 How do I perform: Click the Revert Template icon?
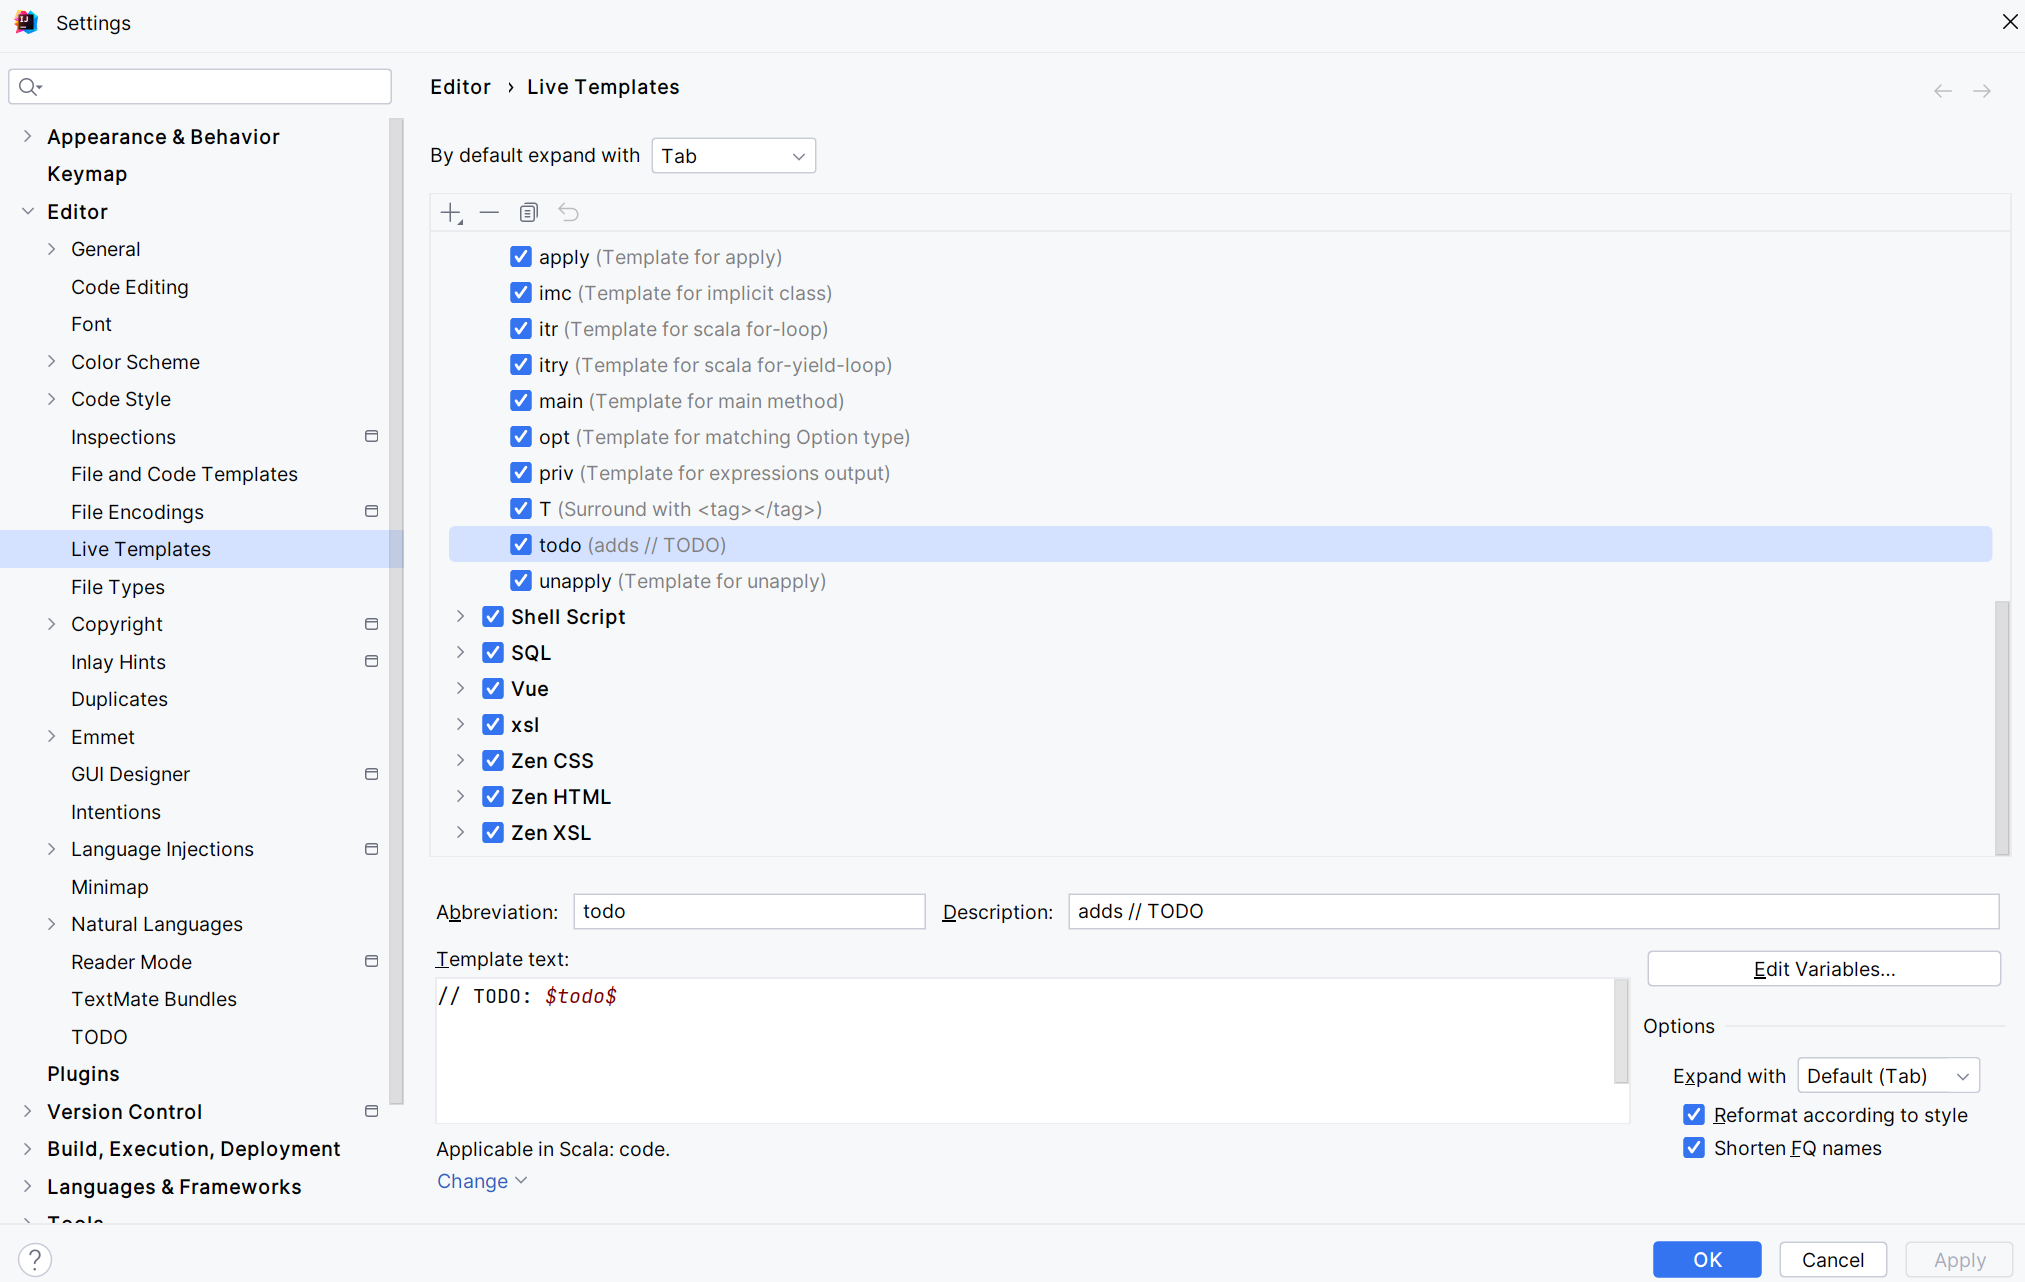(x=568, y=214)
